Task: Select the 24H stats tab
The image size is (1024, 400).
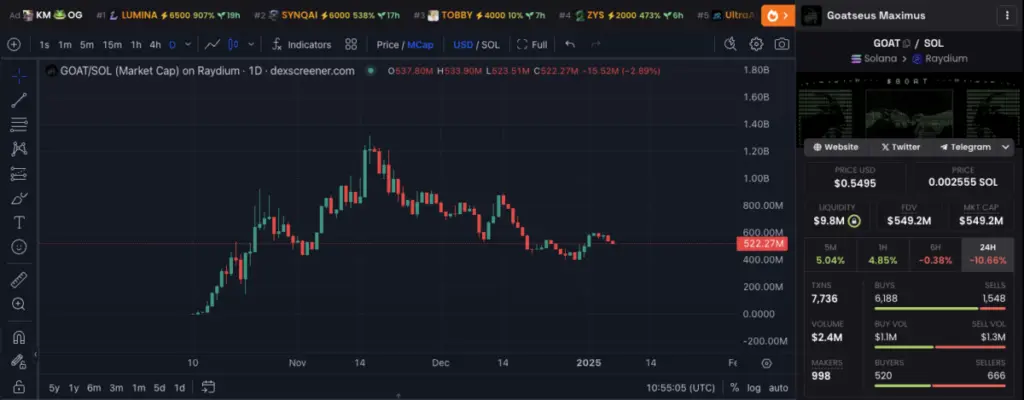Action: tap(987, 253)
